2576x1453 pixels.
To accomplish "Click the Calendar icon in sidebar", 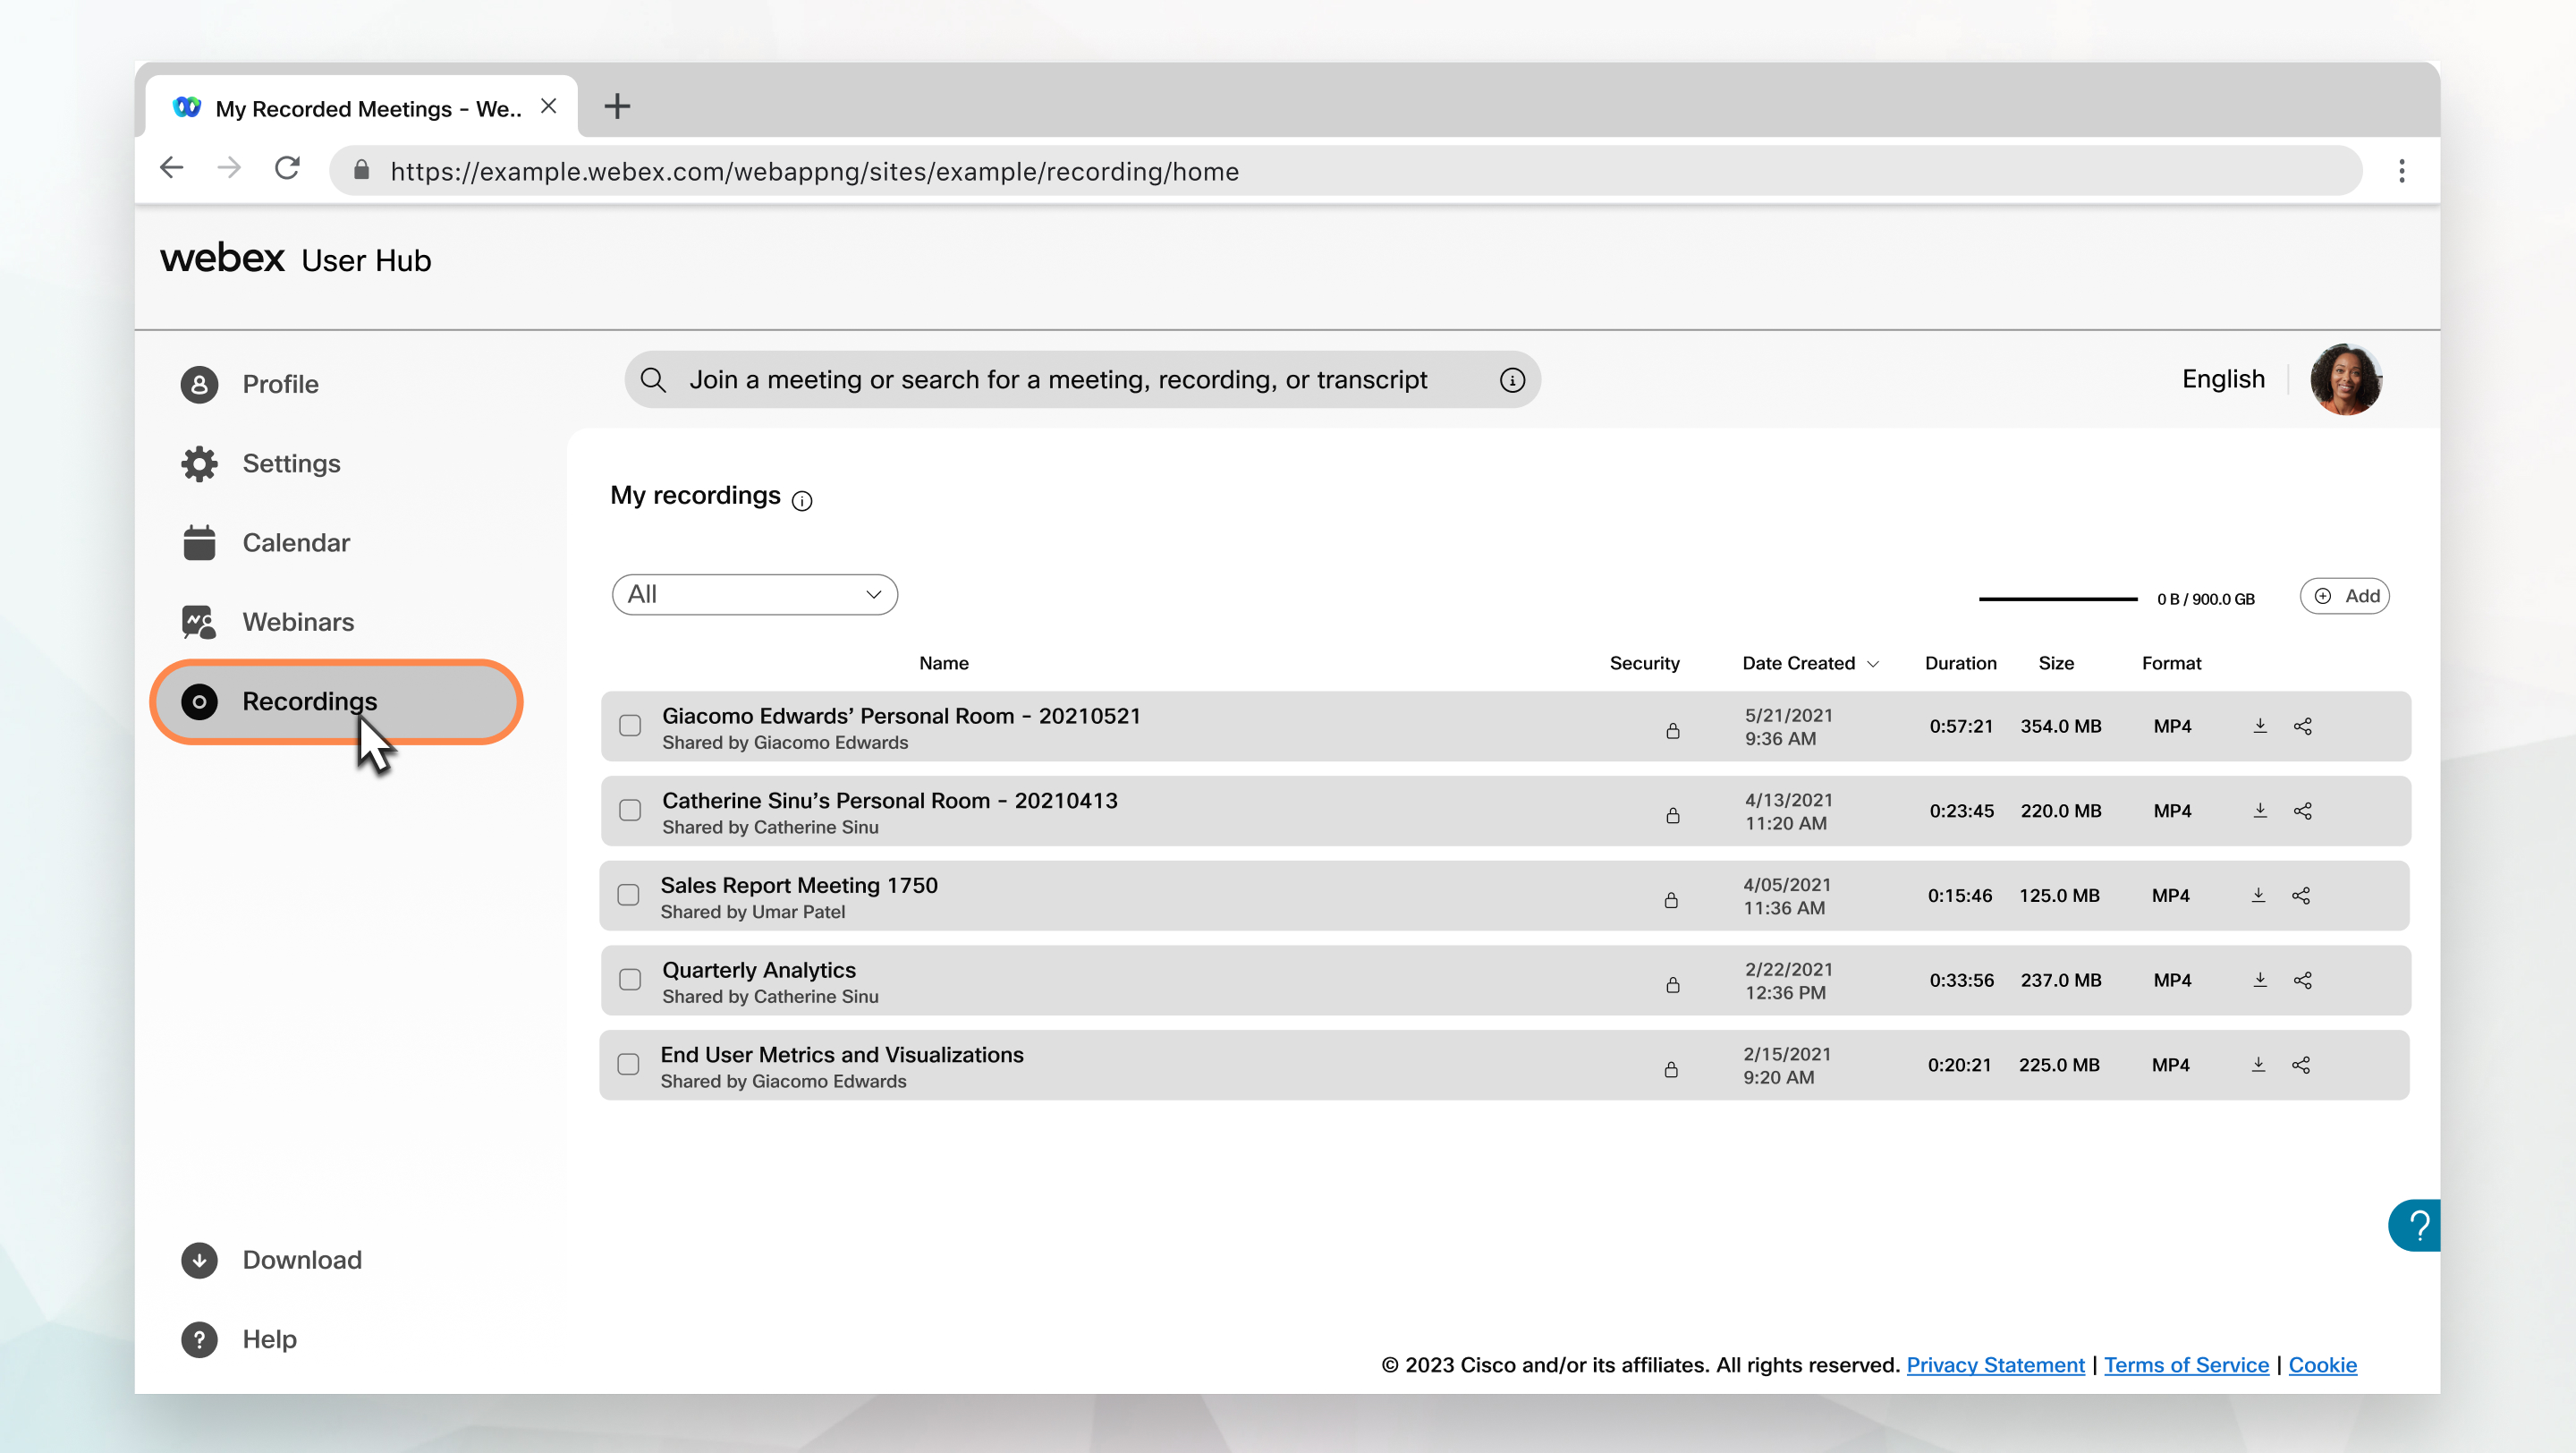I will pos(199,541).
